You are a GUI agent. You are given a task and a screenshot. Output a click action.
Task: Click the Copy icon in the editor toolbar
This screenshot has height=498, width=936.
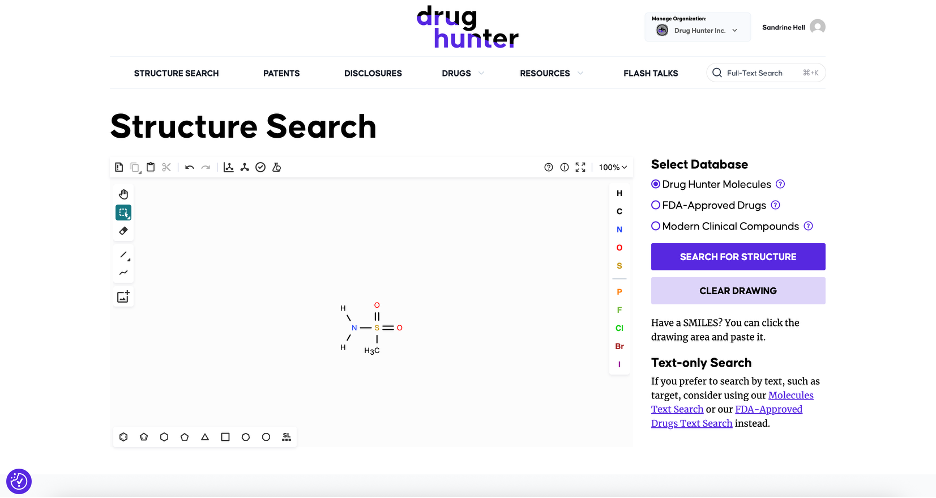click(135, 167)
